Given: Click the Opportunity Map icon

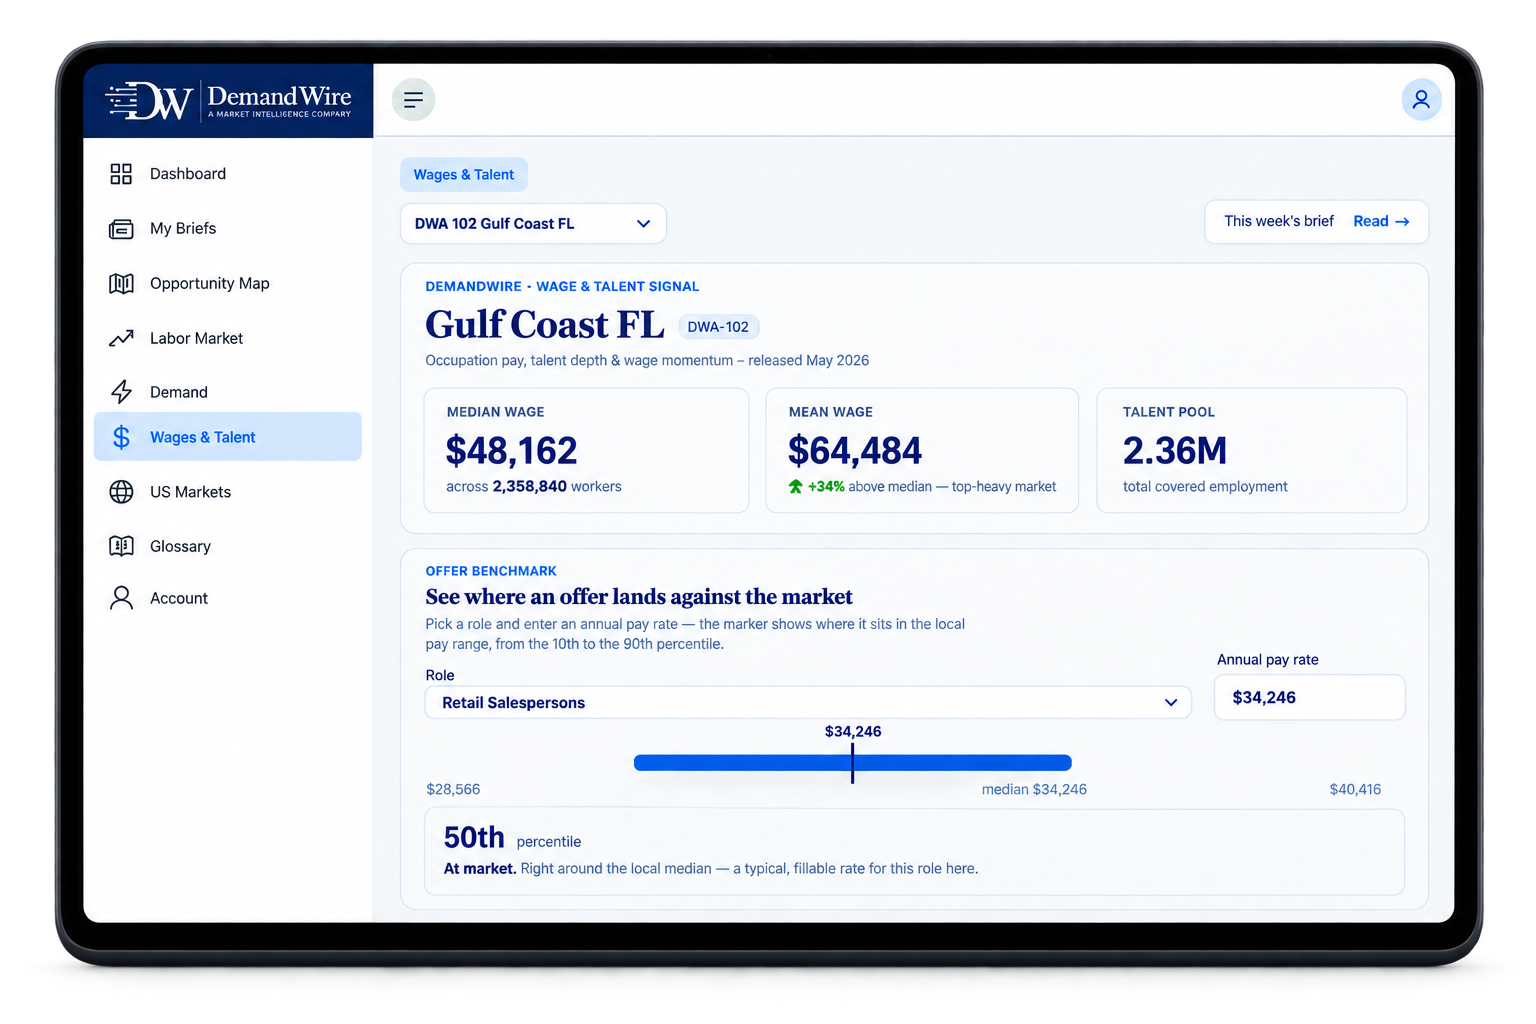Looking at the screenshot, I should [x=121, y=284].
